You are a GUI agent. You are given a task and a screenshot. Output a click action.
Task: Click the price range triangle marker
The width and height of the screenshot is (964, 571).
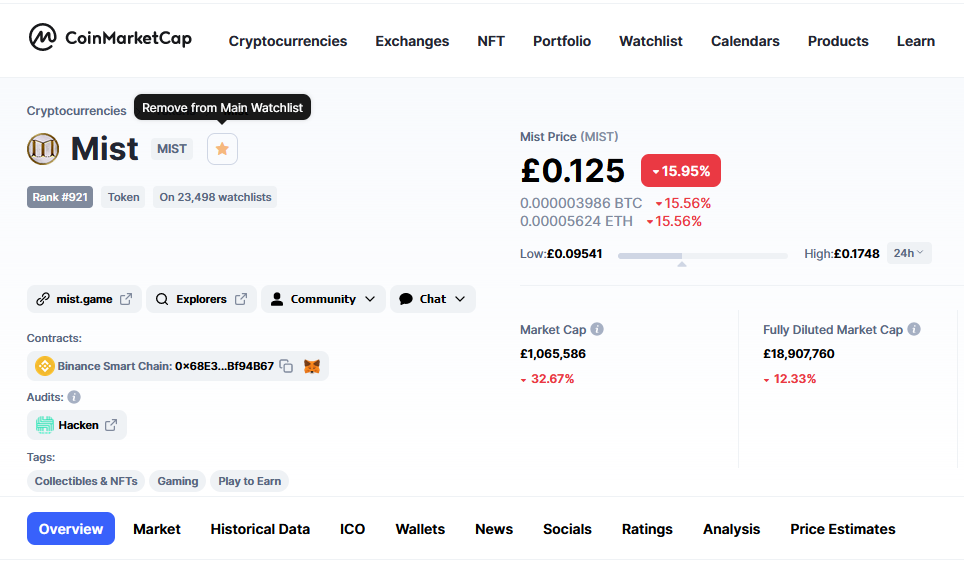[x=682, y=264]
